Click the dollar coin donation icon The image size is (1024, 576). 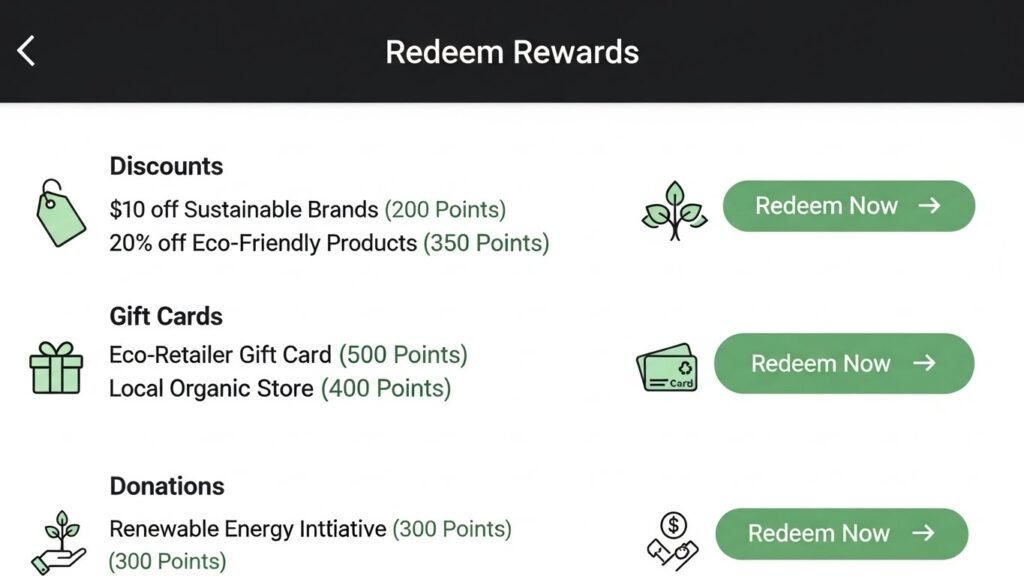[x=671, y=533]
